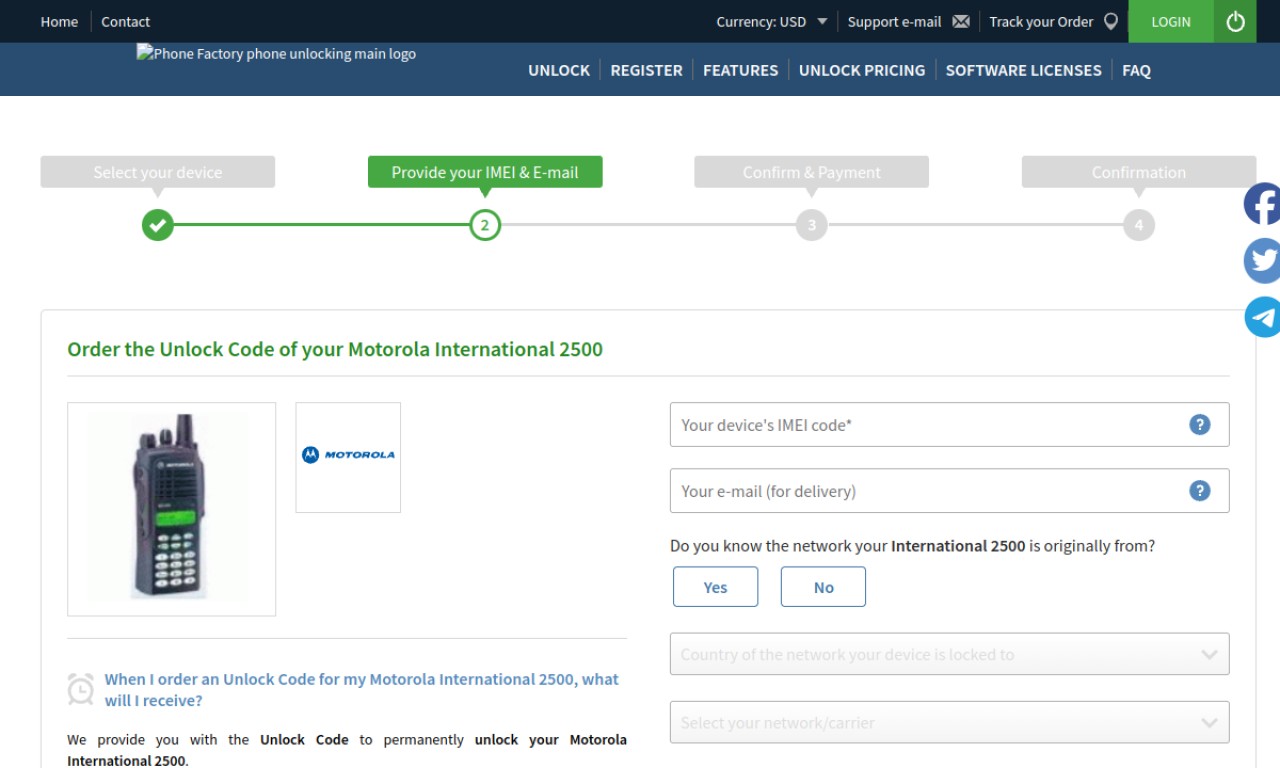The width and height of the screenshot is (1280, 768).
Task: Click the step 3 circle indicator
Action: coord(812,225)
